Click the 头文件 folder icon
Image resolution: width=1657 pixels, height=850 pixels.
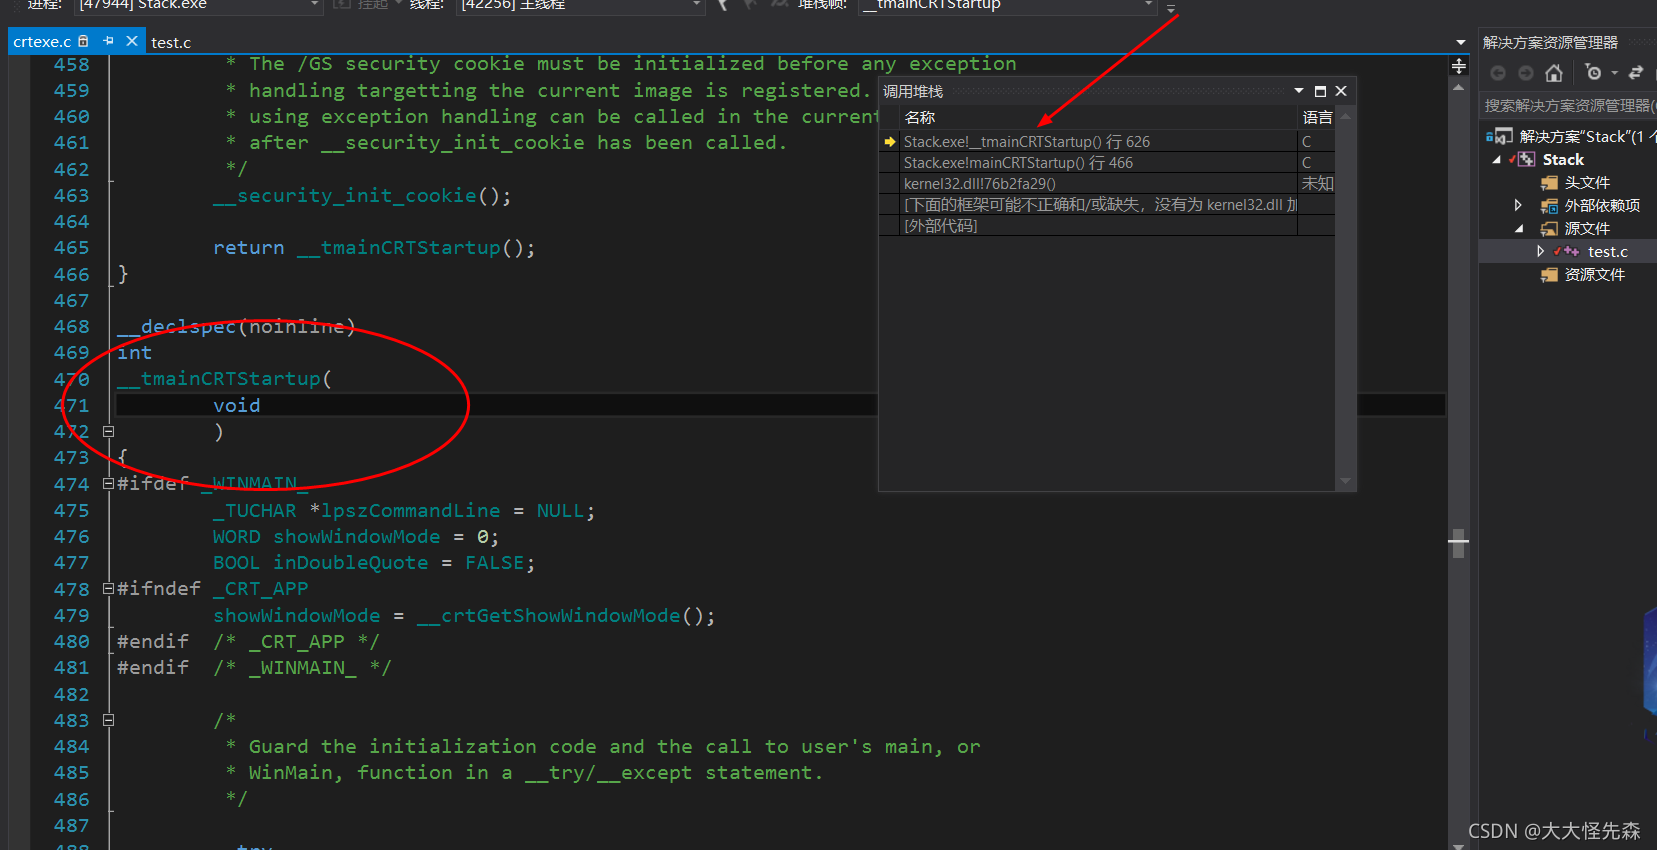click(1549, 183)
